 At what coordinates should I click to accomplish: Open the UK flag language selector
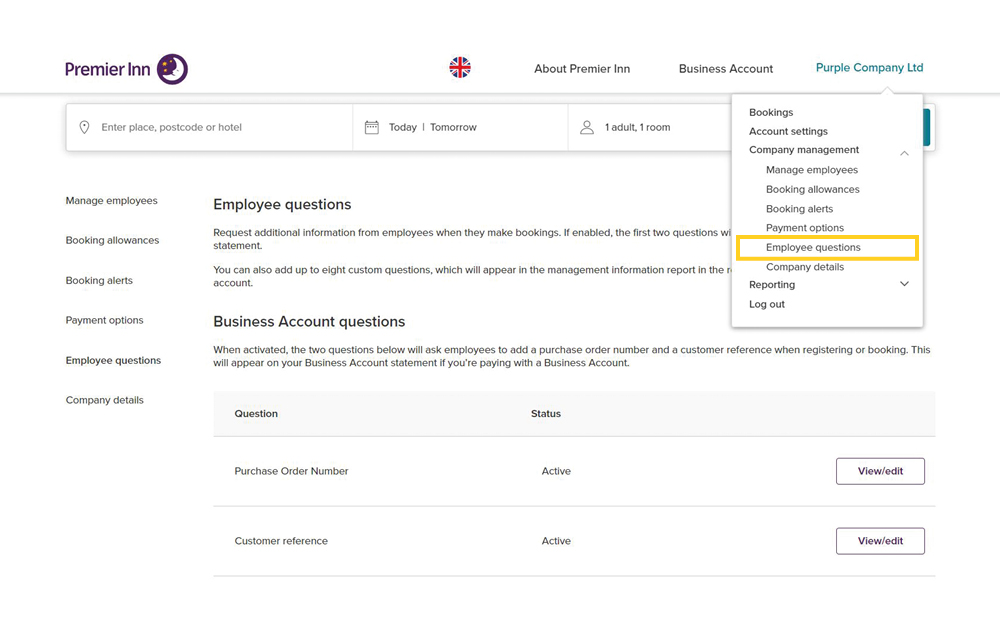click(x=460, y=68)
